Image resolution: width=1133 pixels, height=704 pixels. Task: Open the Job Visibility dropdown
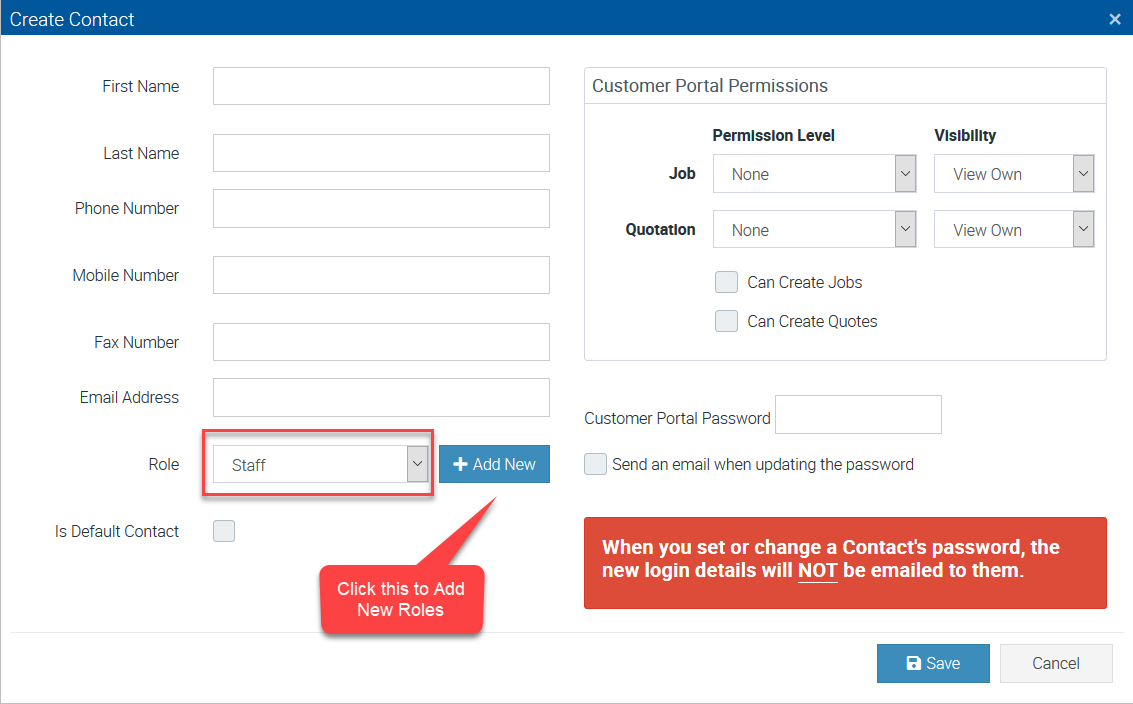(x=1013, y=174)
